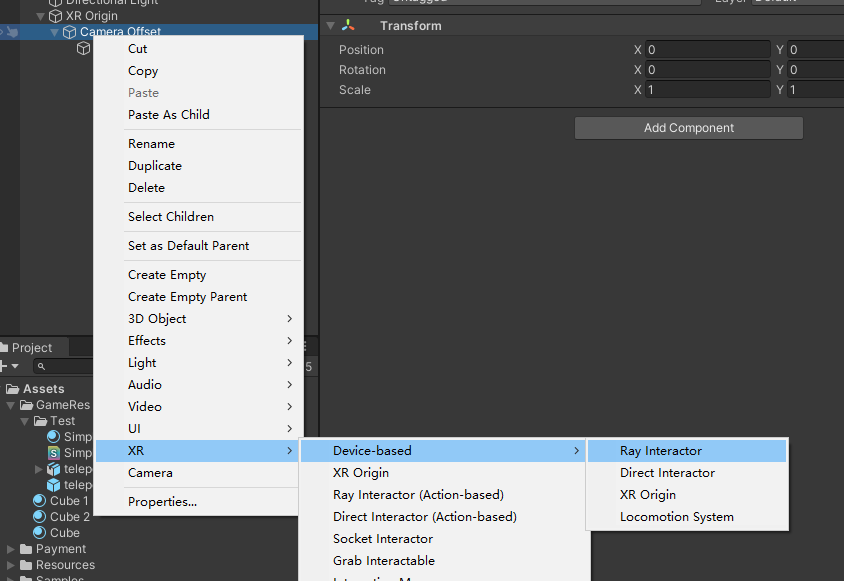
Task: Open the Audio submenu
Action: click(199, 384)
